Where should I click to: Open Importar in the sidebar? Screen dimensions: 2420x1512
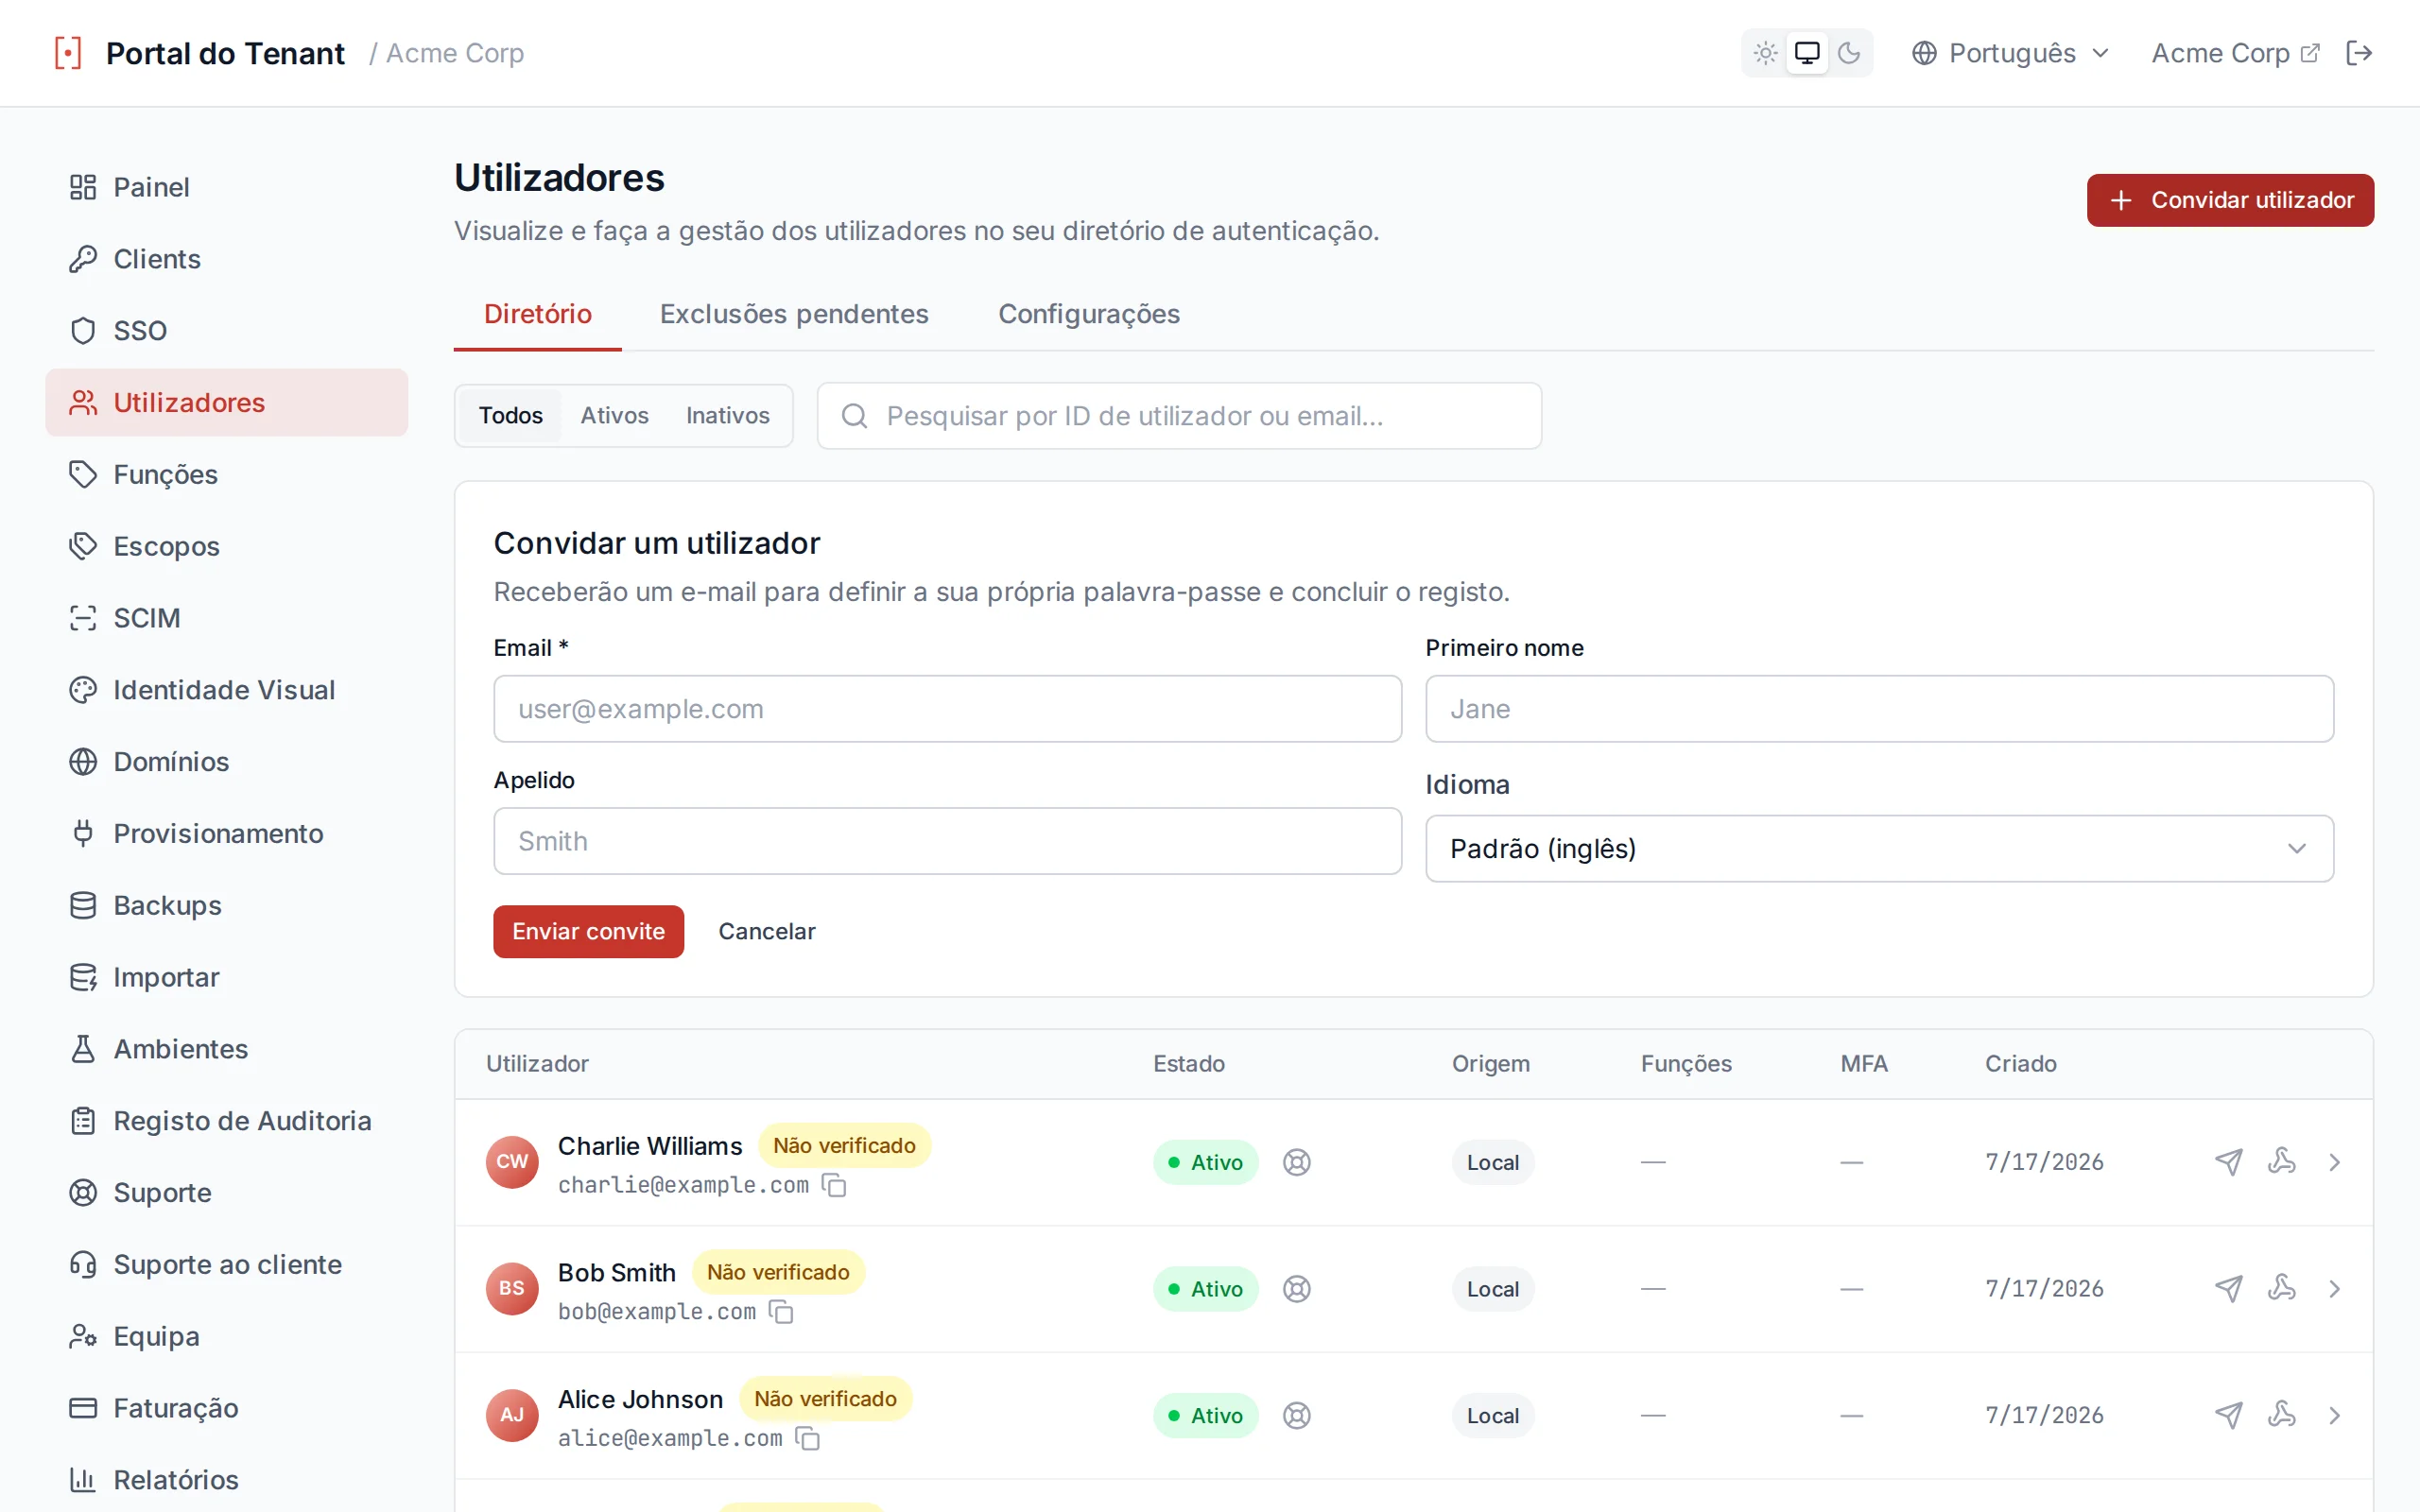pyautogui.click(x=227, y=977)
